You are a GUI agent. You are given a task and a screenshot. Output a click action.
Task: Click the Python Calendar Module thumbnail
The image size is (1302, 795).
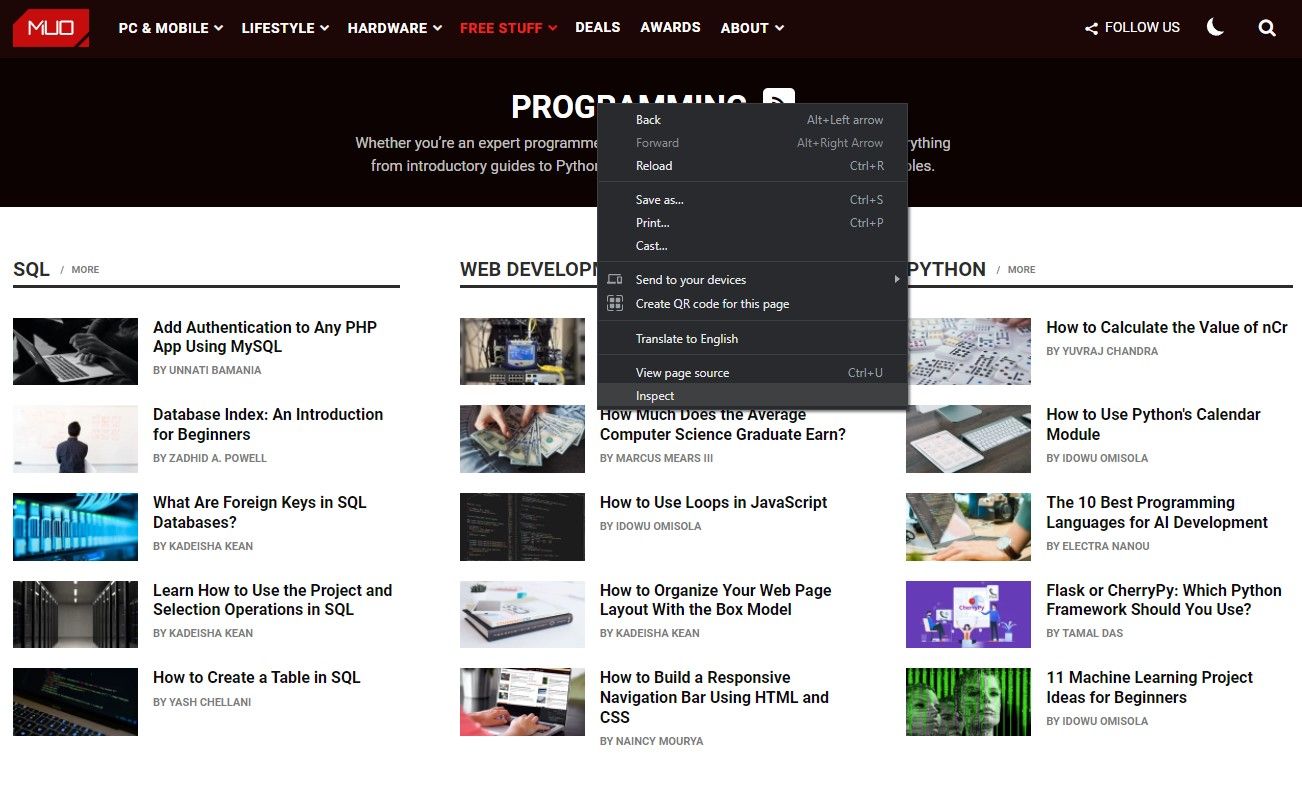point(968,439)
